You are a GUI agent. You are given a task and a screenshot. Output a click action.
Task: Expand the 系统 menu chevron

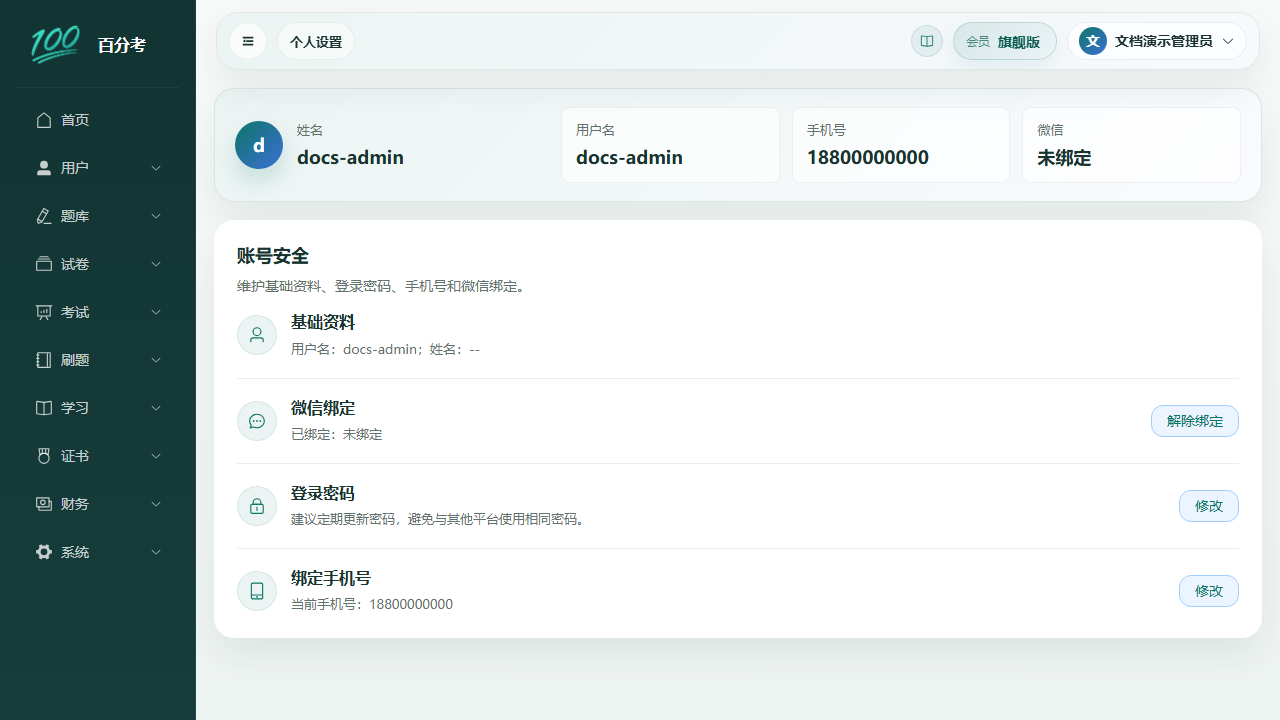(156, 552)
